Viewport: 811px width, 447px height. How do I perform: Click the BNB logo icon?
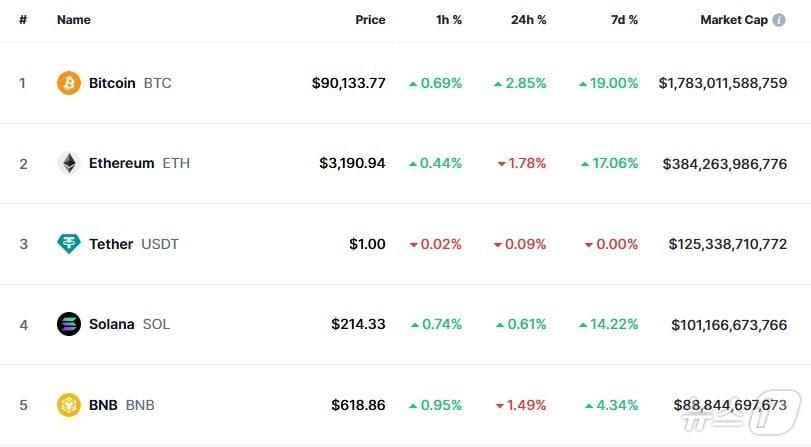point(69,405)
